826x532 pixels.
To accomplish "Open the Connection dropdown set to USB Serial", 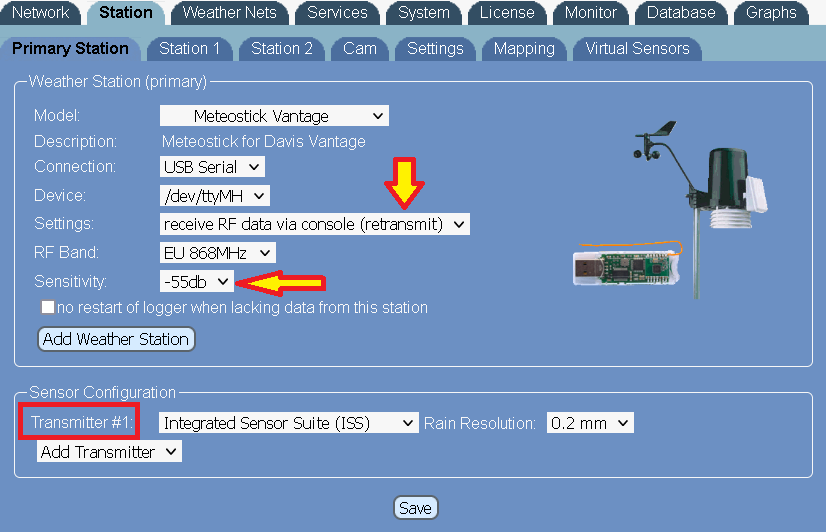I will tap(212, 167).
